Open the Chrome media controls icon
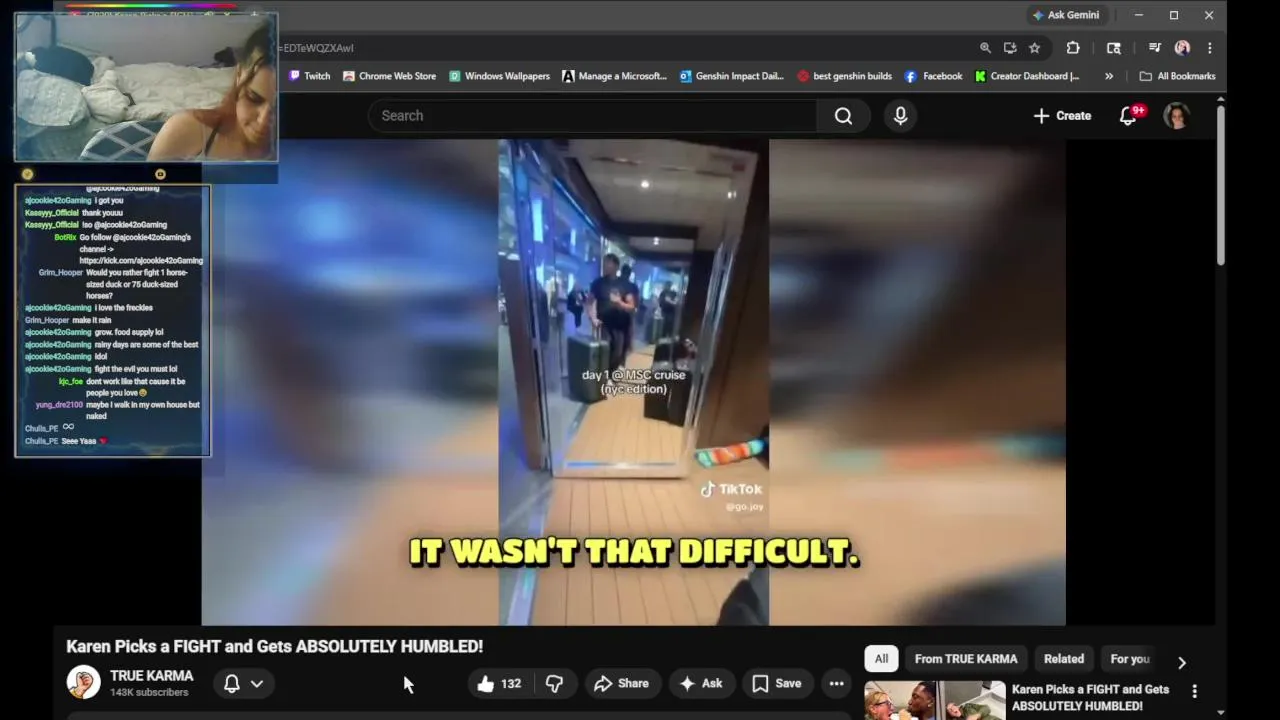The width and height of the screenshot is (1280, 720). pyautogui.click(x=1154, y=48)
